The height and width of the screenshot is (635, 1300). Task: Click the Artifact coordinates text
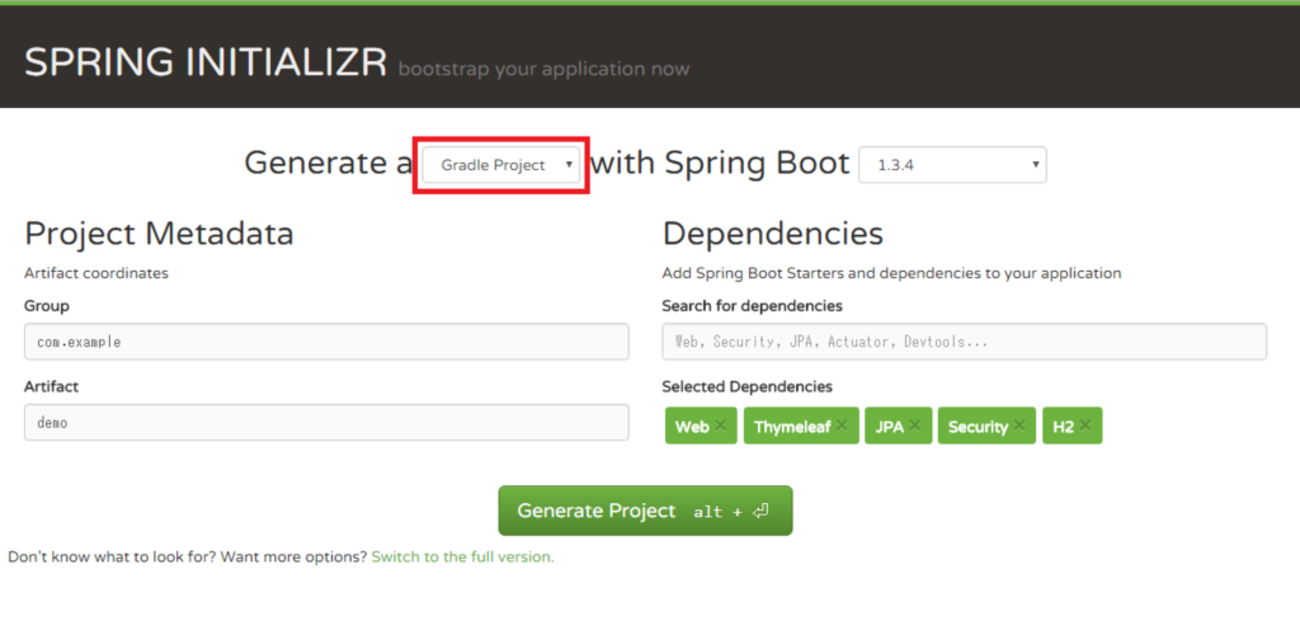coord(96,273)
